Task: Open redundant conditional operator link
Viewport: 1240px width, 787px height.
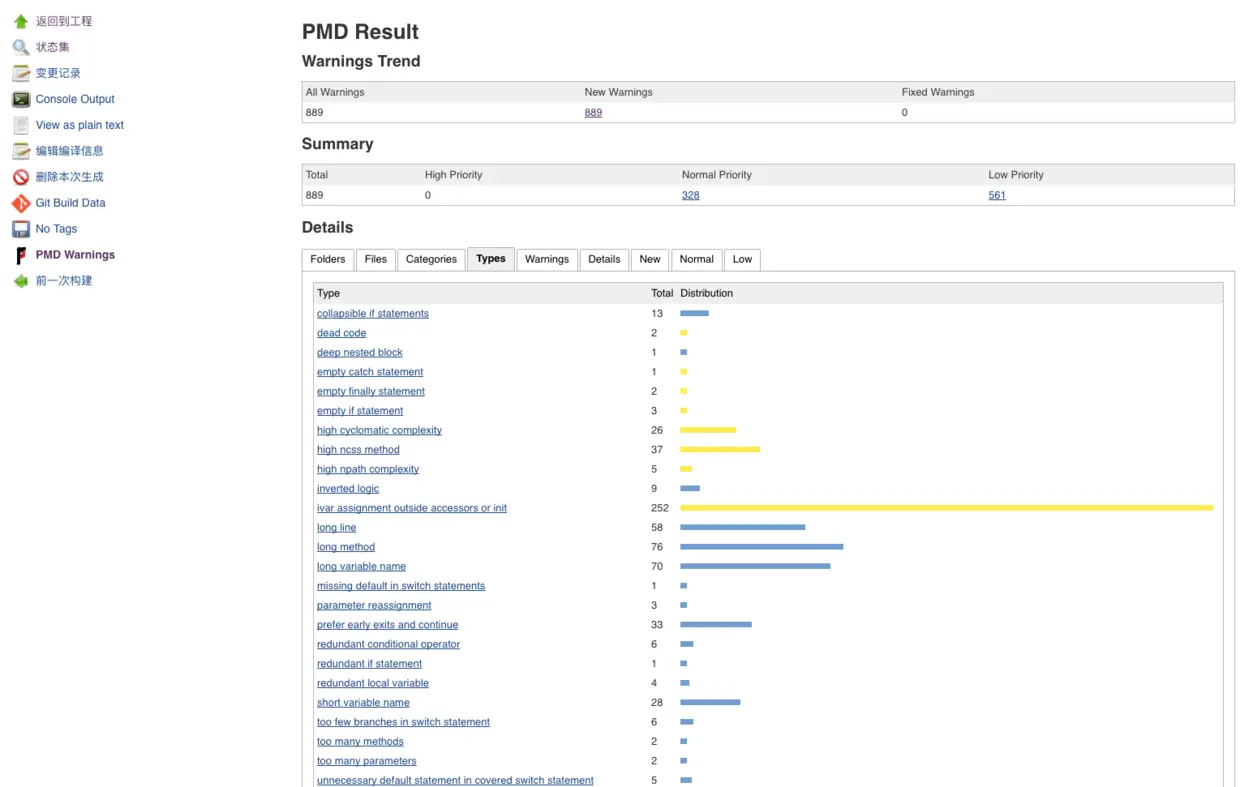Action: tap(389, 645)
